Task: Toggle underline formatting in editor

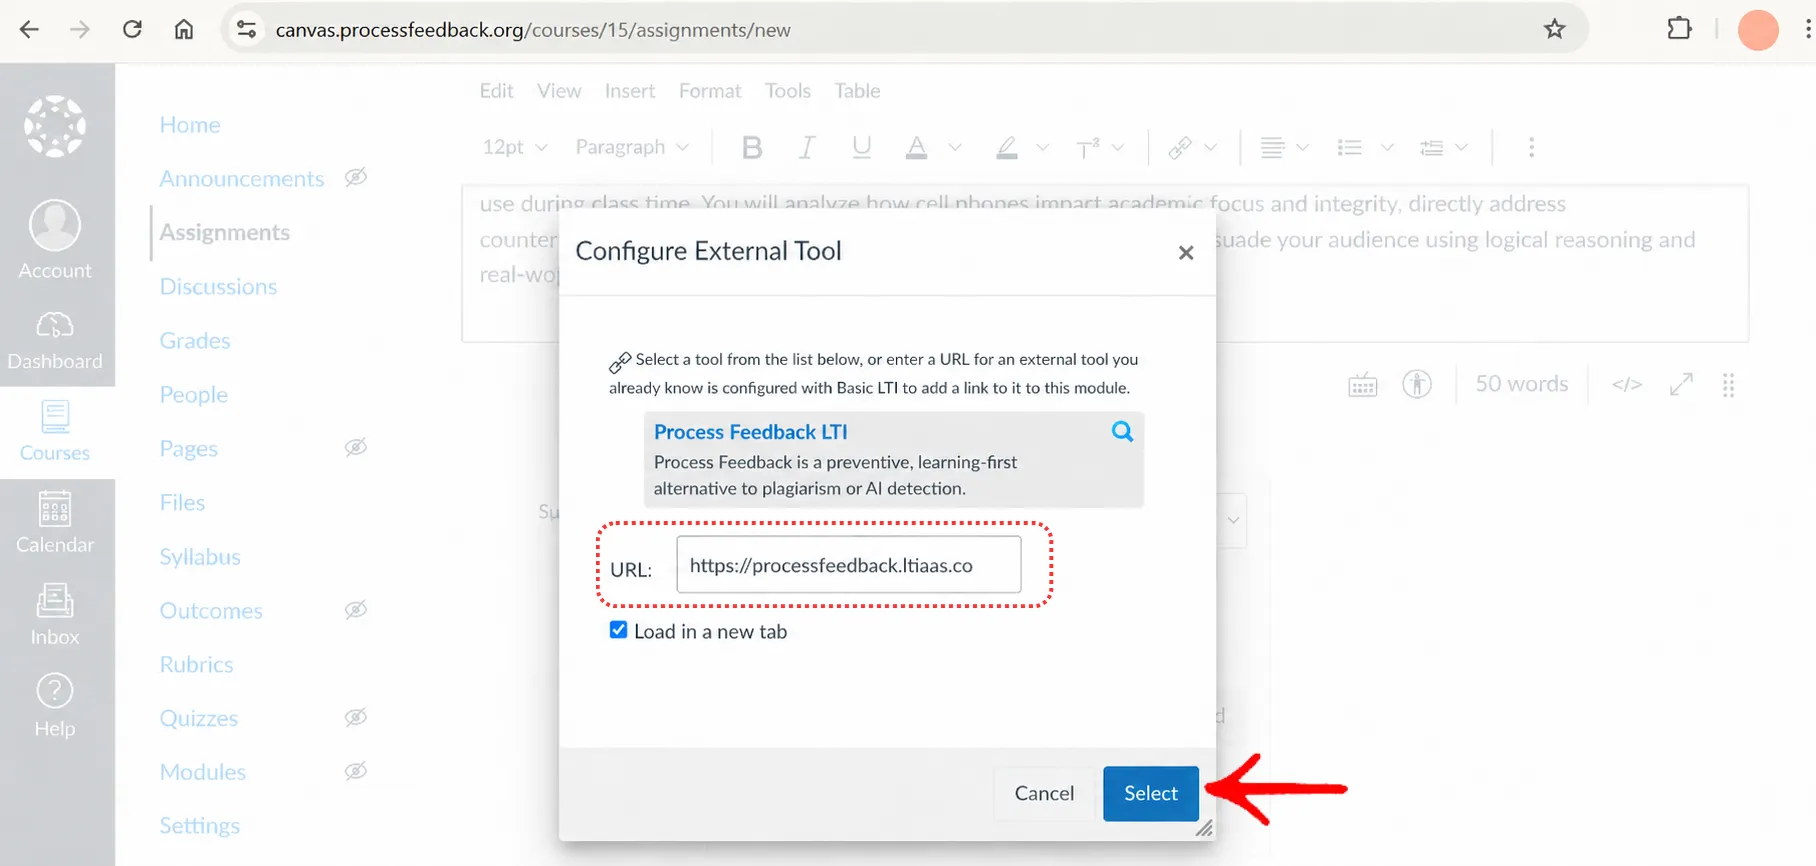Action: (861, 148)
